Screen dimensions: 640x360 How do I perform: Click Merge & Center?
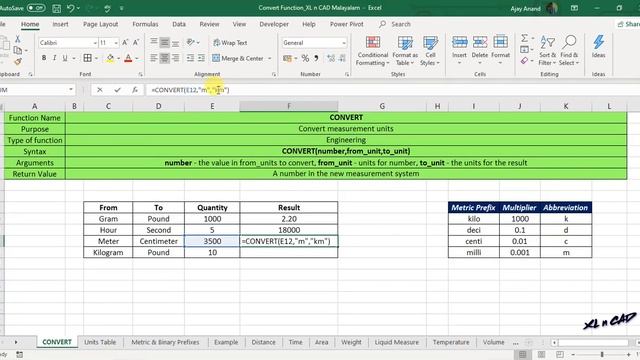click(x=238, y=58)
